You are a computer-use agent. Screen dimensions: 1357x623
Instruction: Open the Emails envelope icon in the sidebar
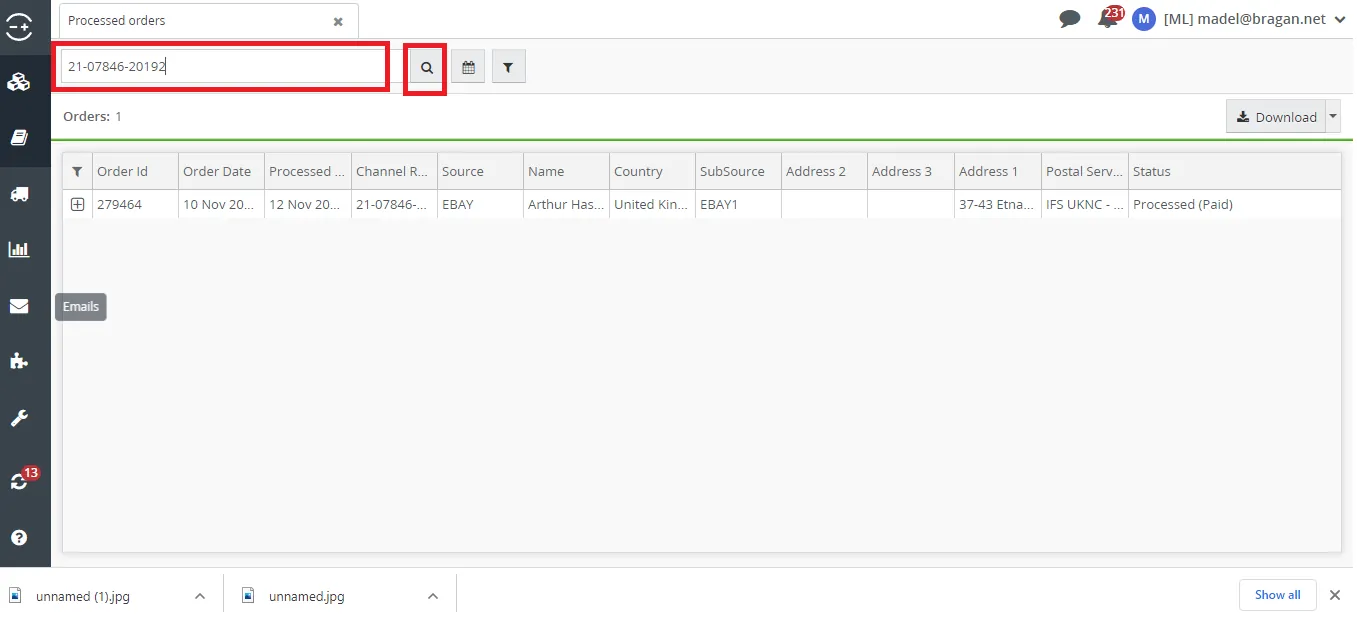(19, 306)
